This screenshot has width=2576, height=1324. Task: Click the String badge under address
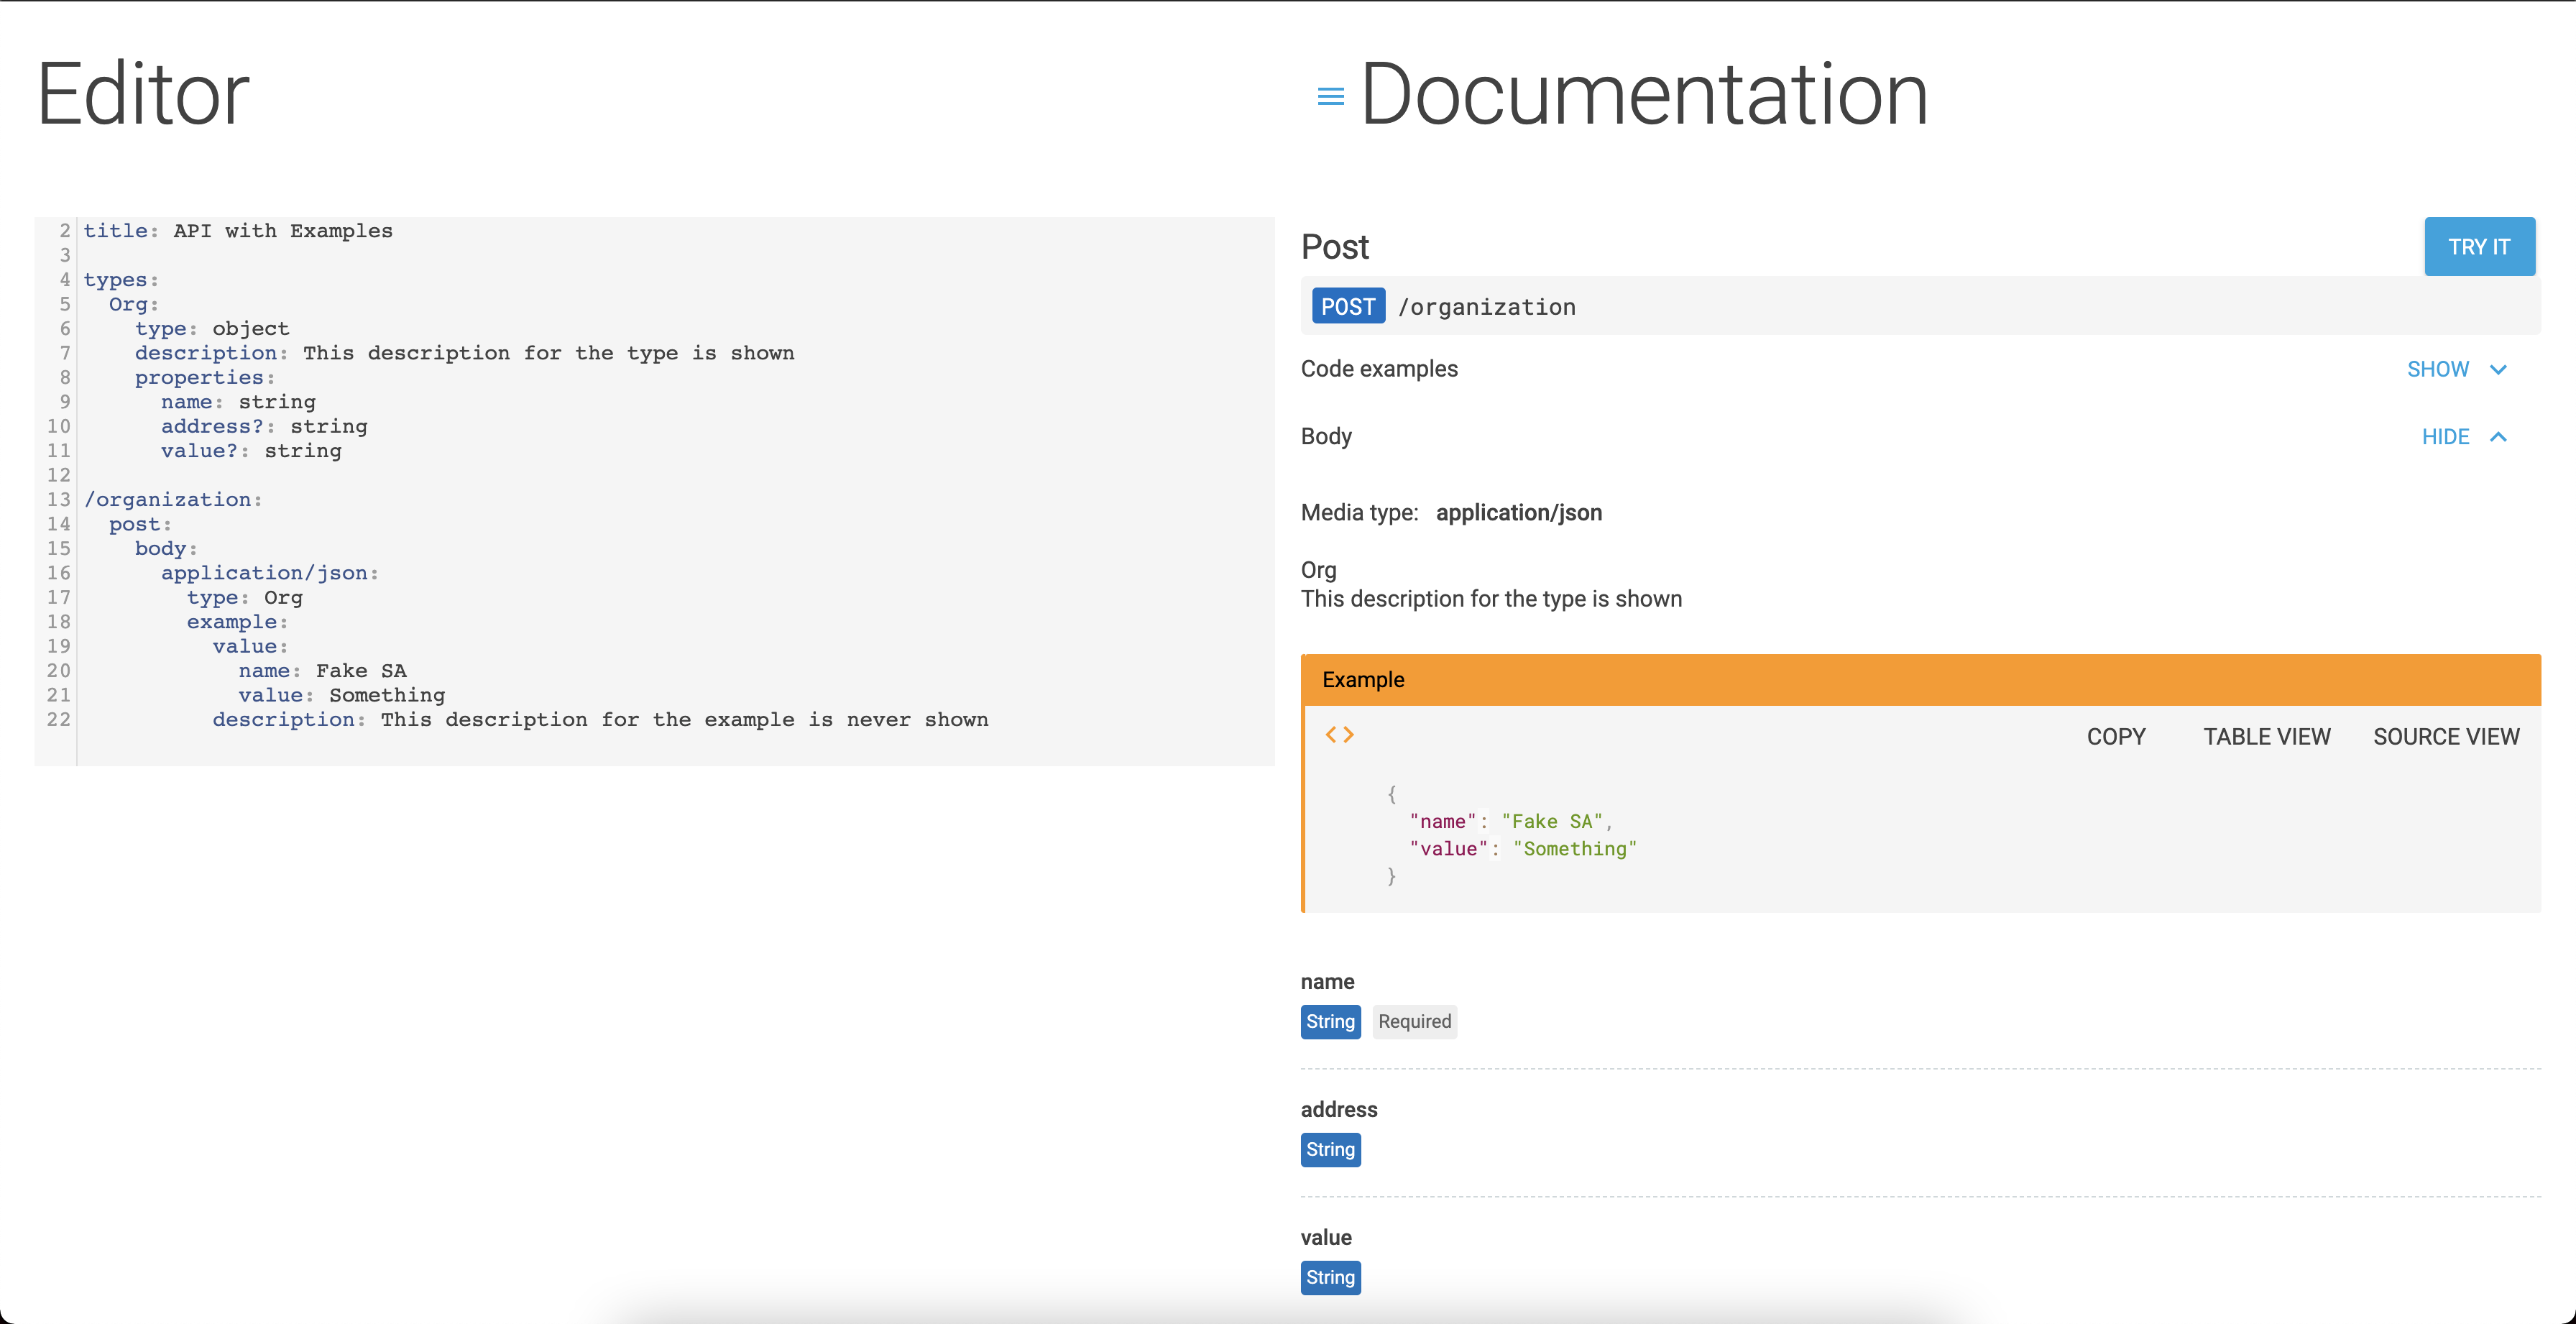click(1330, 1150)
